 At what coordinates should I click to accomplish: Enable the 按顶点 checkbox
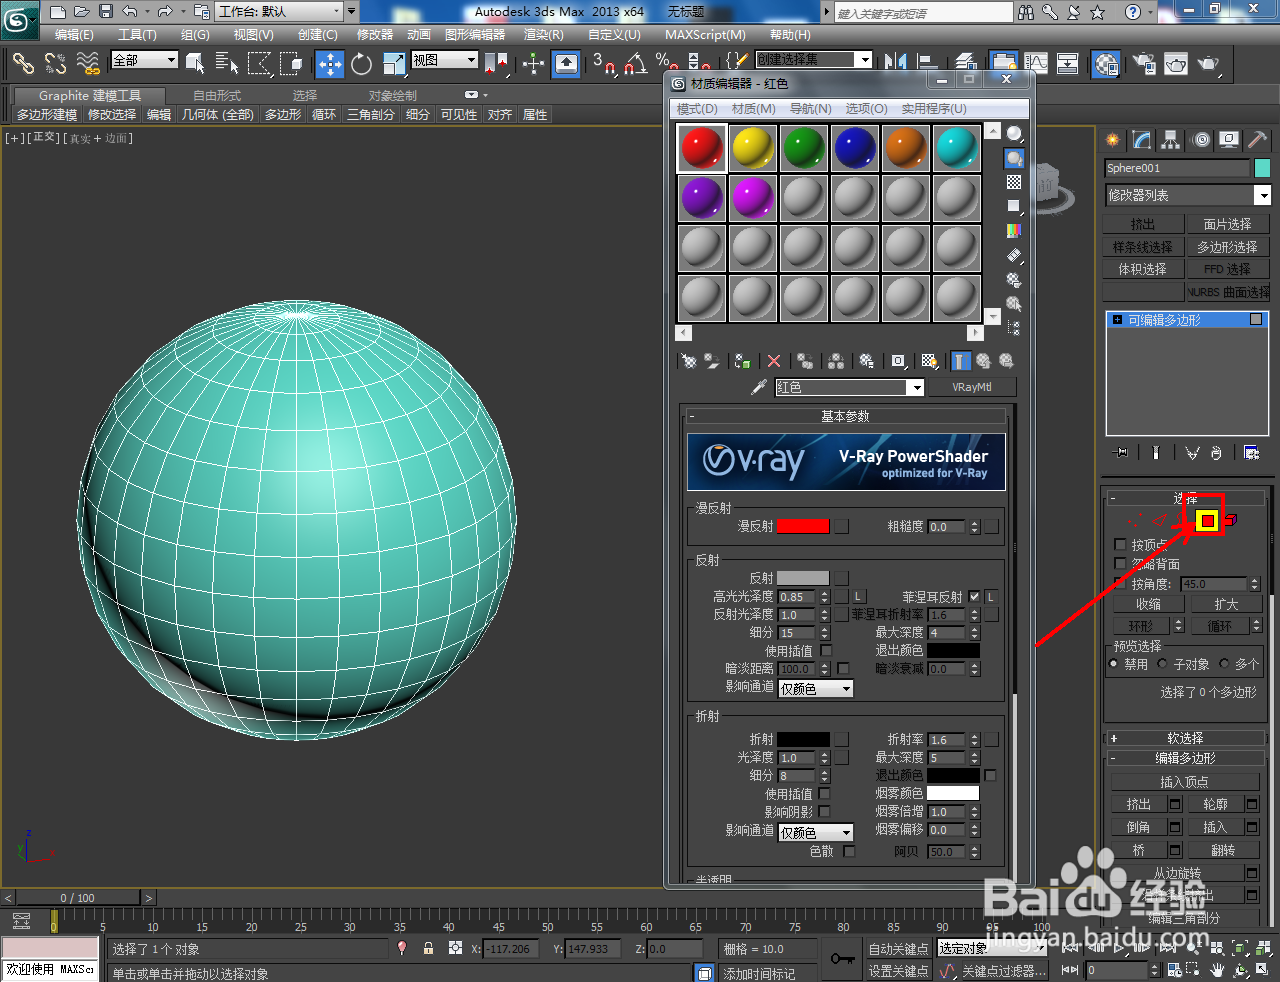click(x=1120, y=545)
